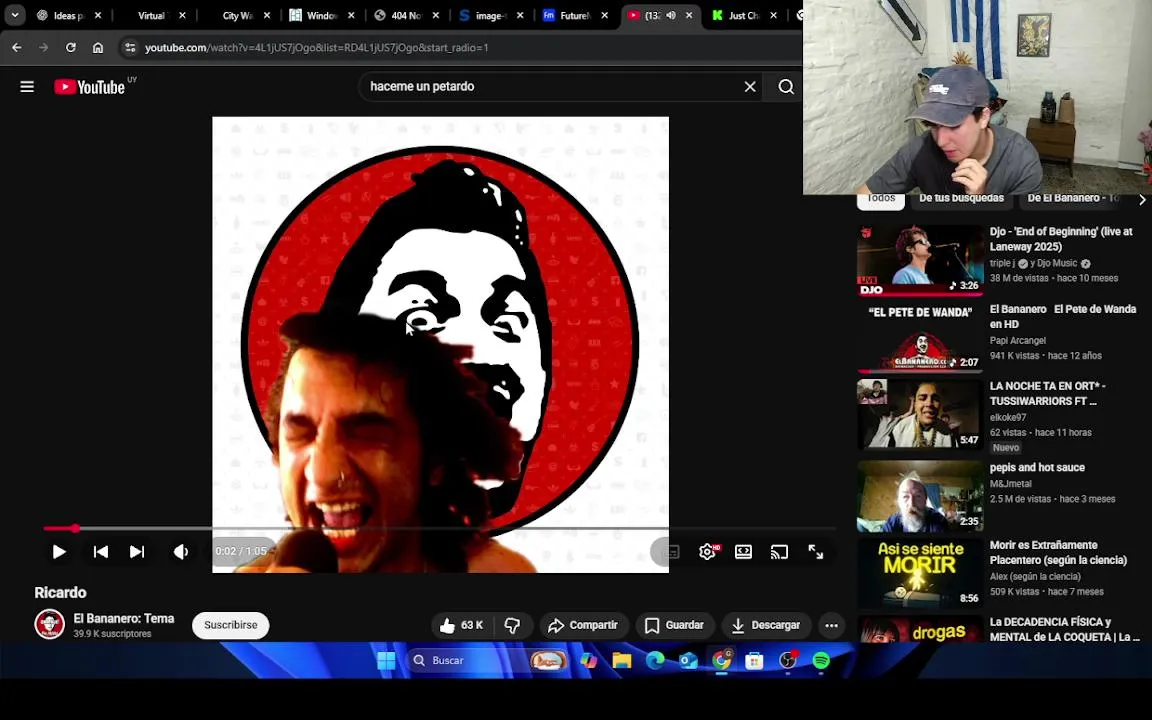
Task: Launch Microsoft Edge from the taskbar
Action: [655, 660]
